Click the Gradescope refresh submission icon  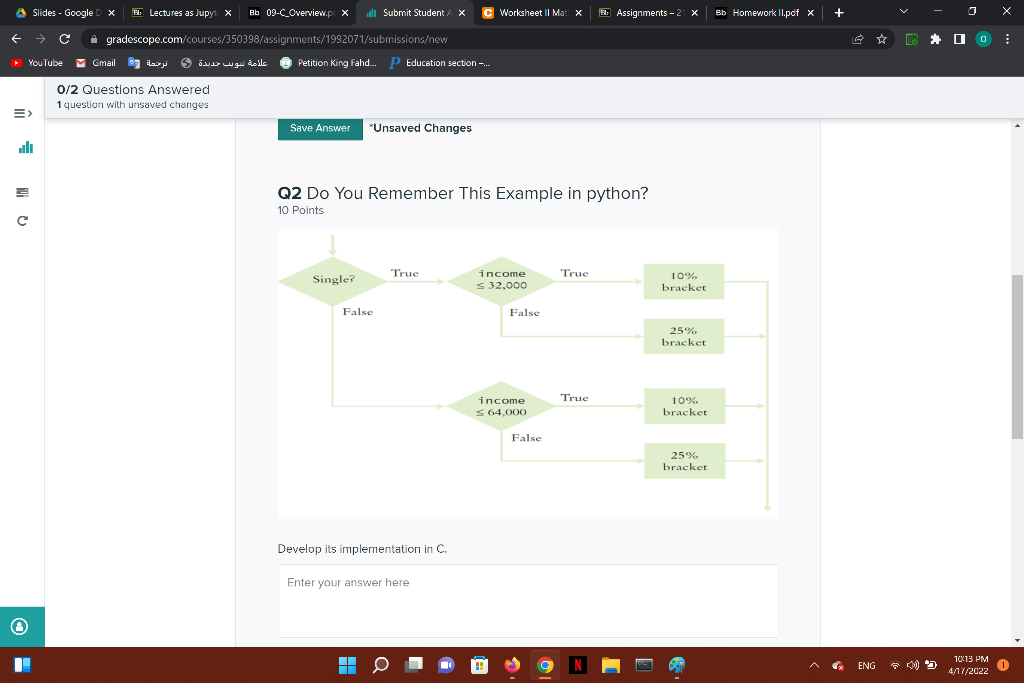pos(22,220)
